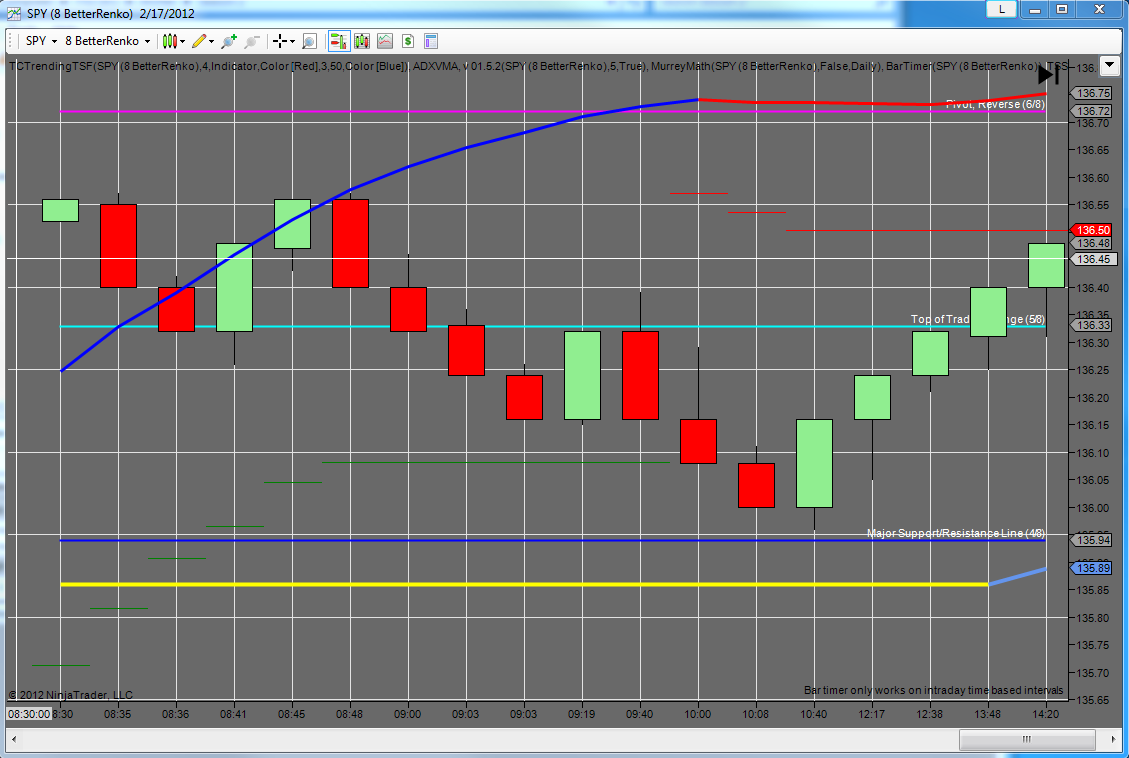This screenshot has height=758, width=1129.
Task: Click the bar timer message text
Action: (x=933, y=690)
